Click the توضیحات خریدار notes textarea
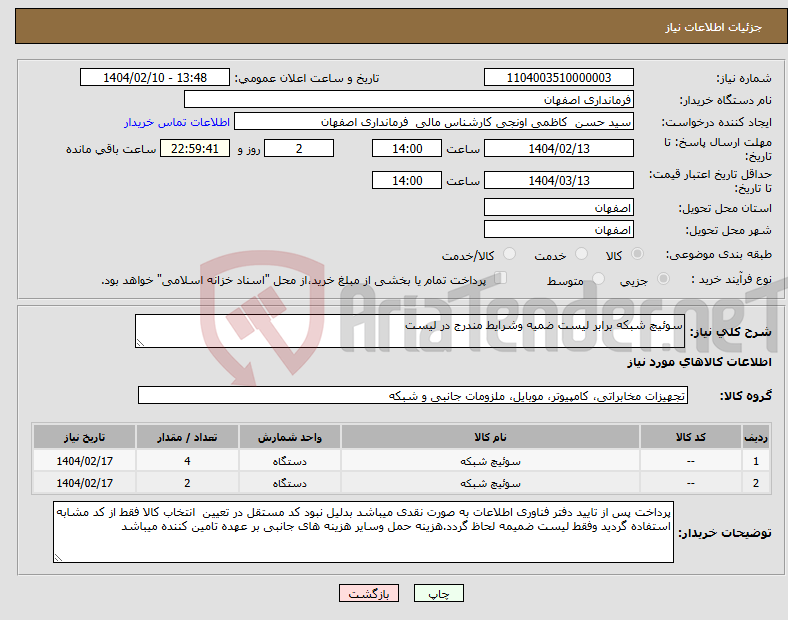 coord(363,532)
